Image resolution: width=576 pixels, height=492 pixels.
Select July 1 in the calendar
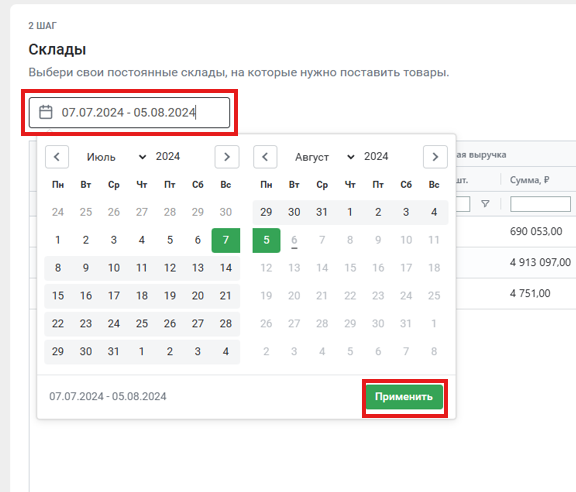(x=58, y=240)
